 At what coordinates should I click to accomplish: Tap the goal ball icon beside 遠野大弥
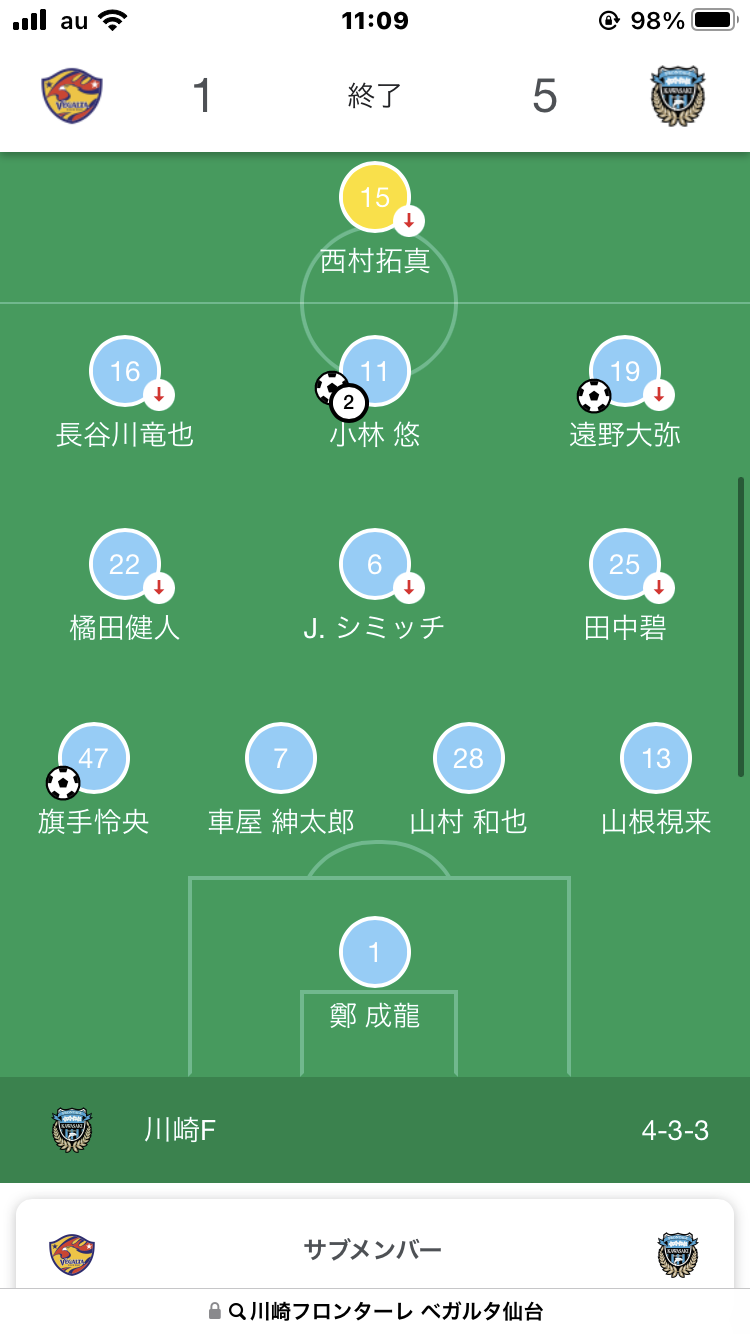[x=594, y=396]
